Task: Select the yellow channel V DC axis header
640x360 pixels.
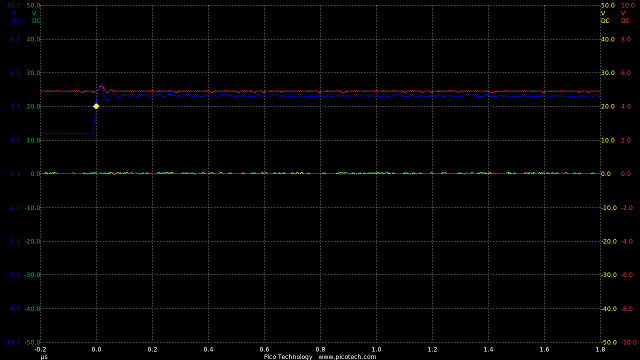Action: coord(605,17)
